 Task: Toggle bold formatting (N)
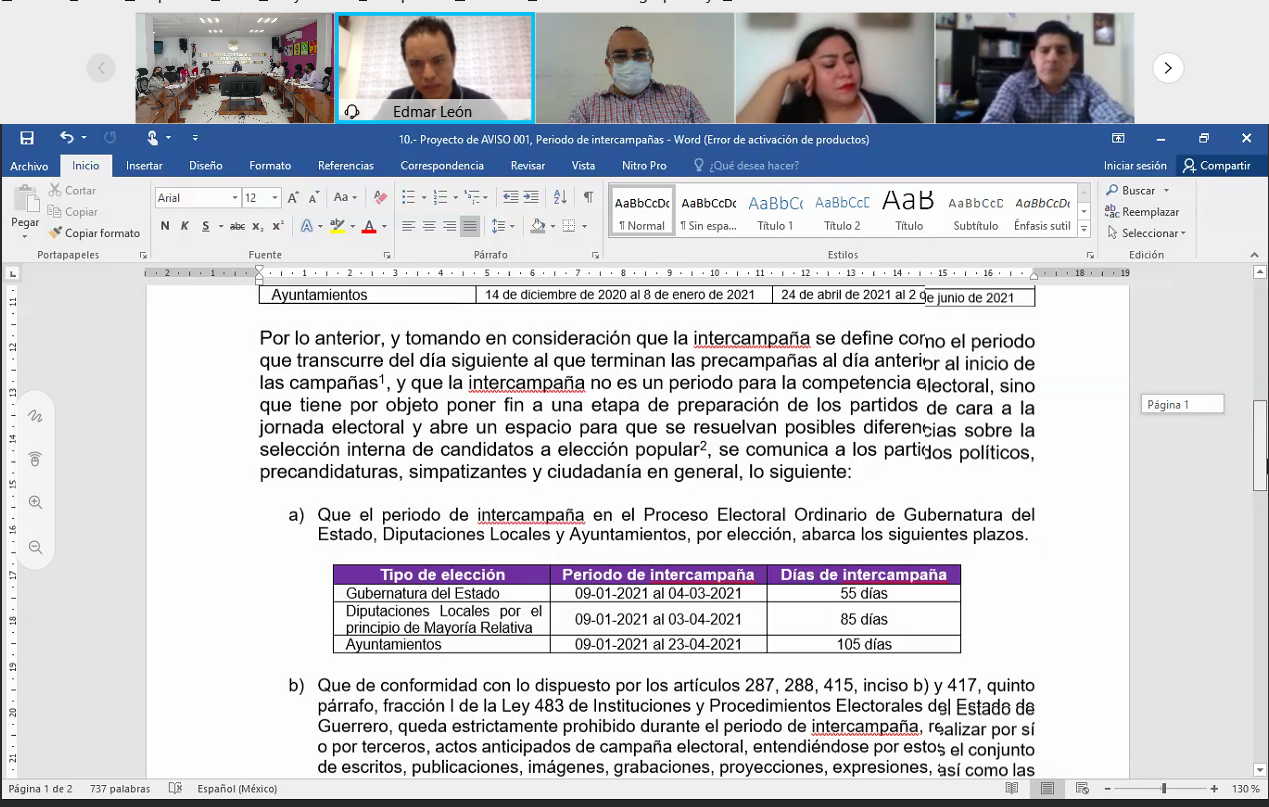point(165,226)
